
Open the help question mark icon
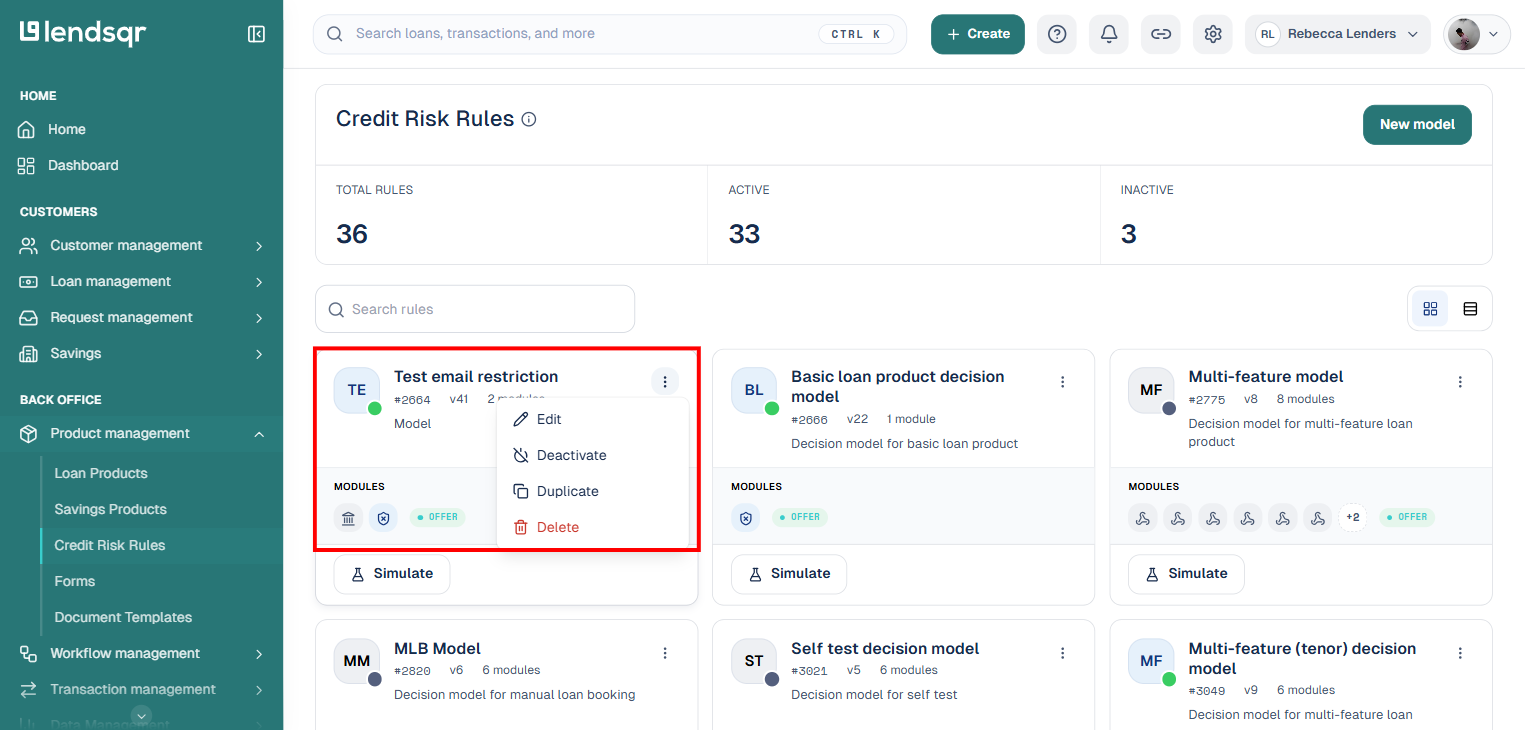pyautogui.click(x=1057, y=34)
